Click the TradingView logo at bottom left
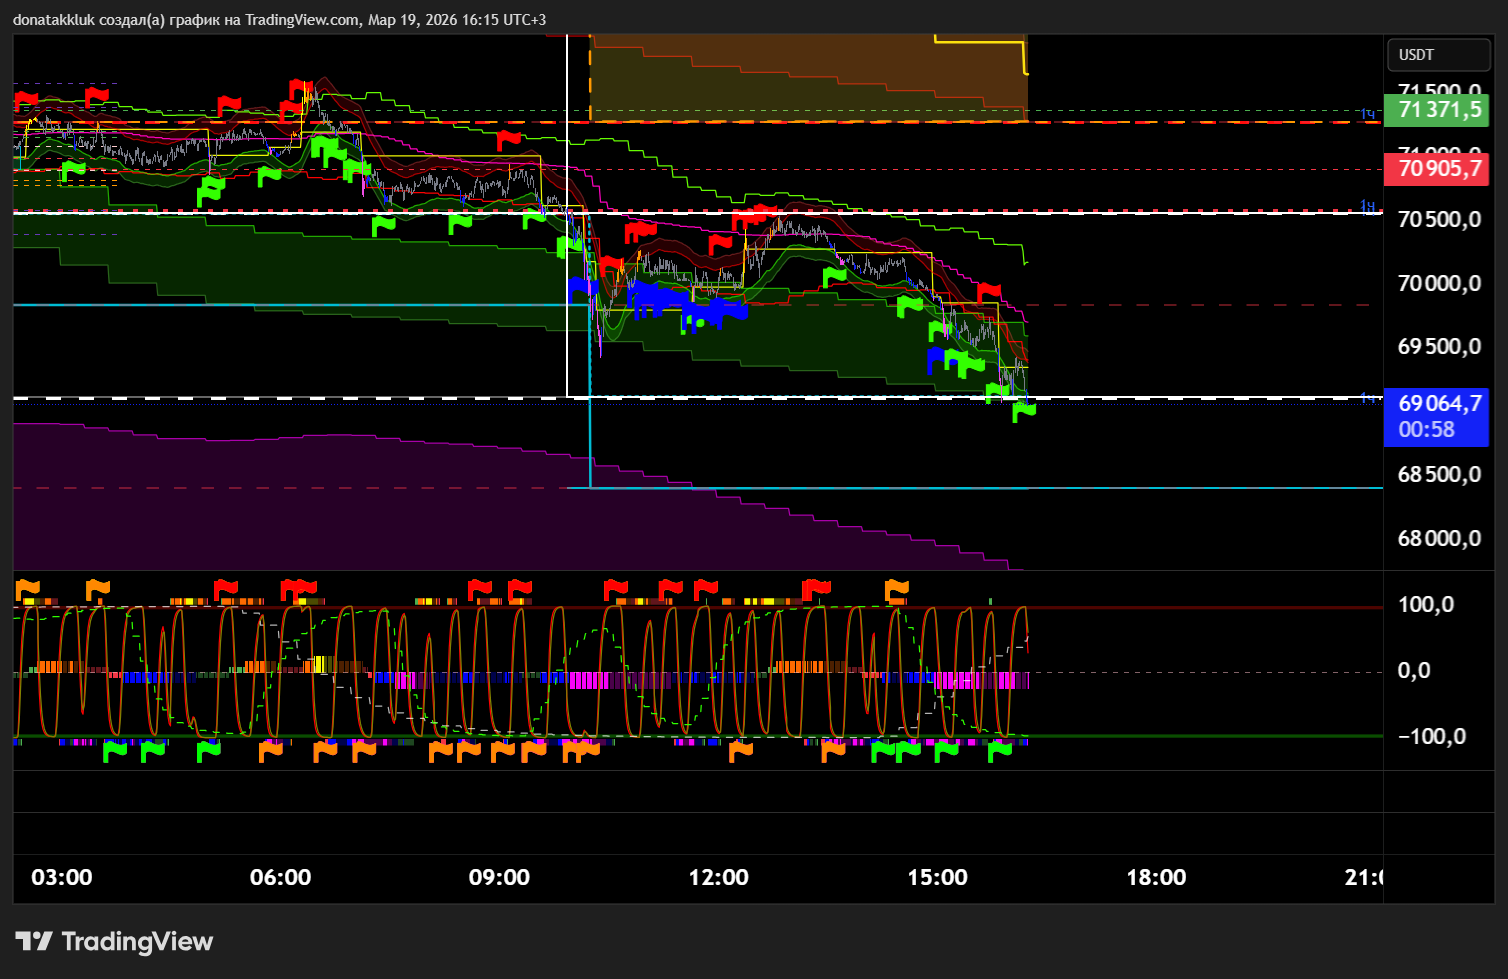Viewport: 1508px width, 979px height. 114,941
